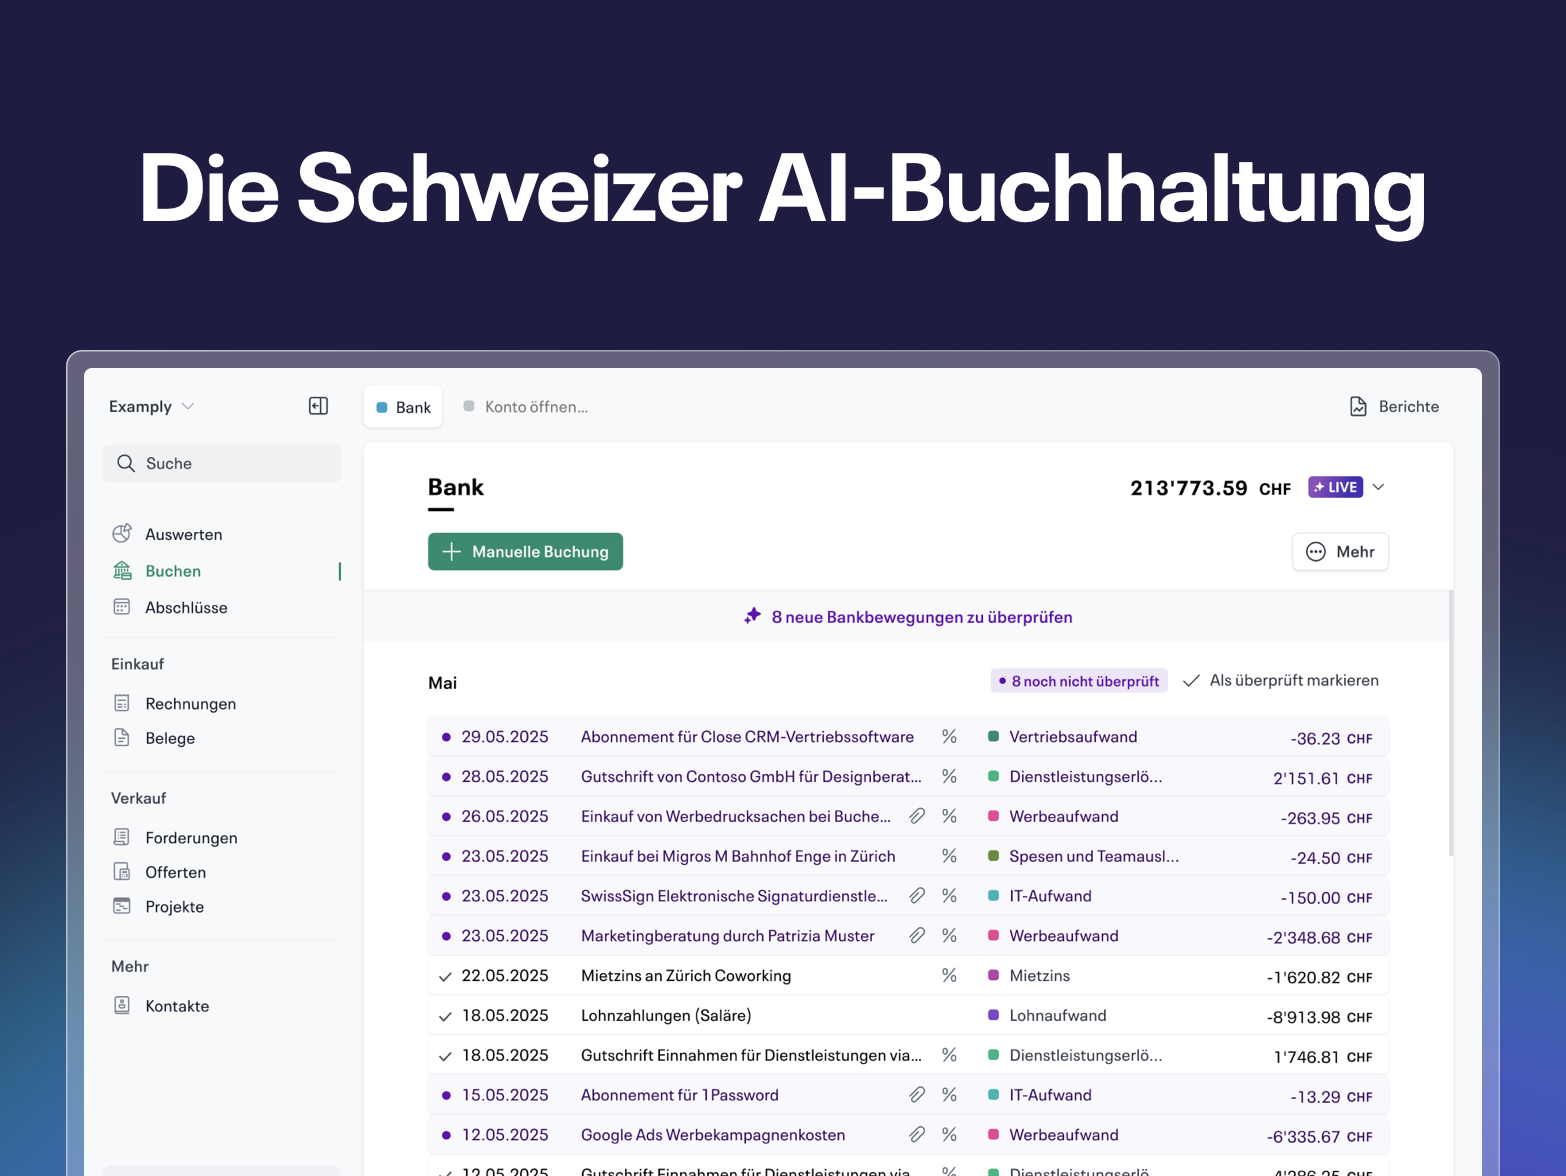Open Forderungen under Verkauf
The width and height of the screenshot is (1566, 1176).
pyautogui.click(x=191, y=838)
